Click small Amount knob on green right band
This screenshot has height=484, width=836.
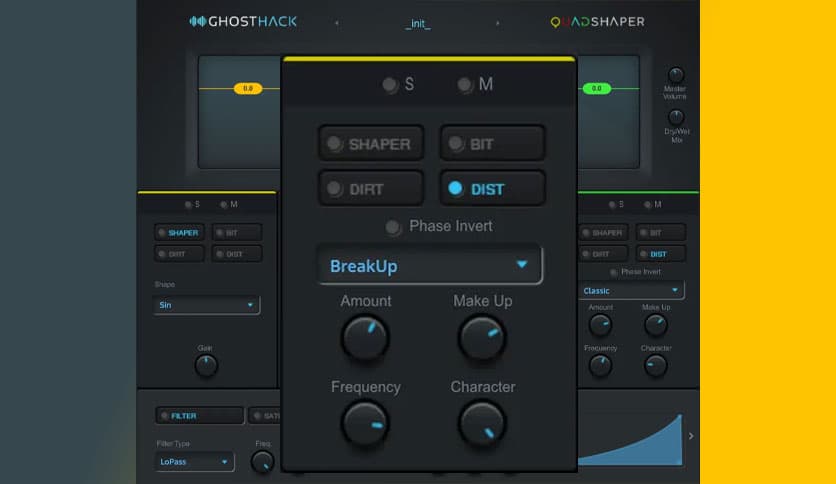pyautogui.click(x=600, y=325)
